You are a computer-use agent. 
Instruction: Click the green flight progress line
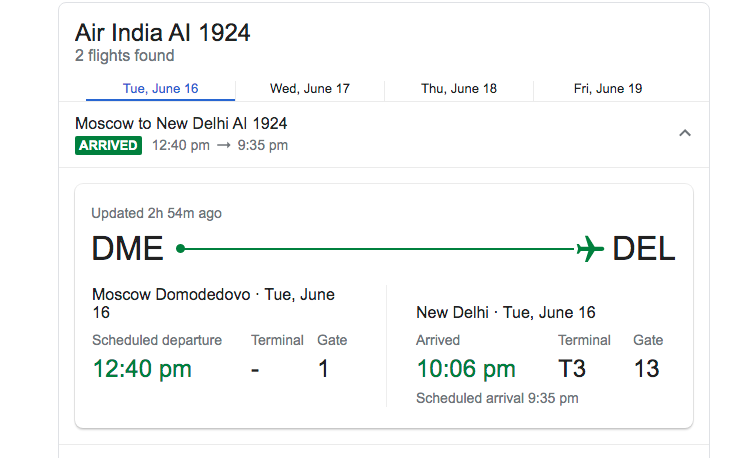tap(379, 249)
